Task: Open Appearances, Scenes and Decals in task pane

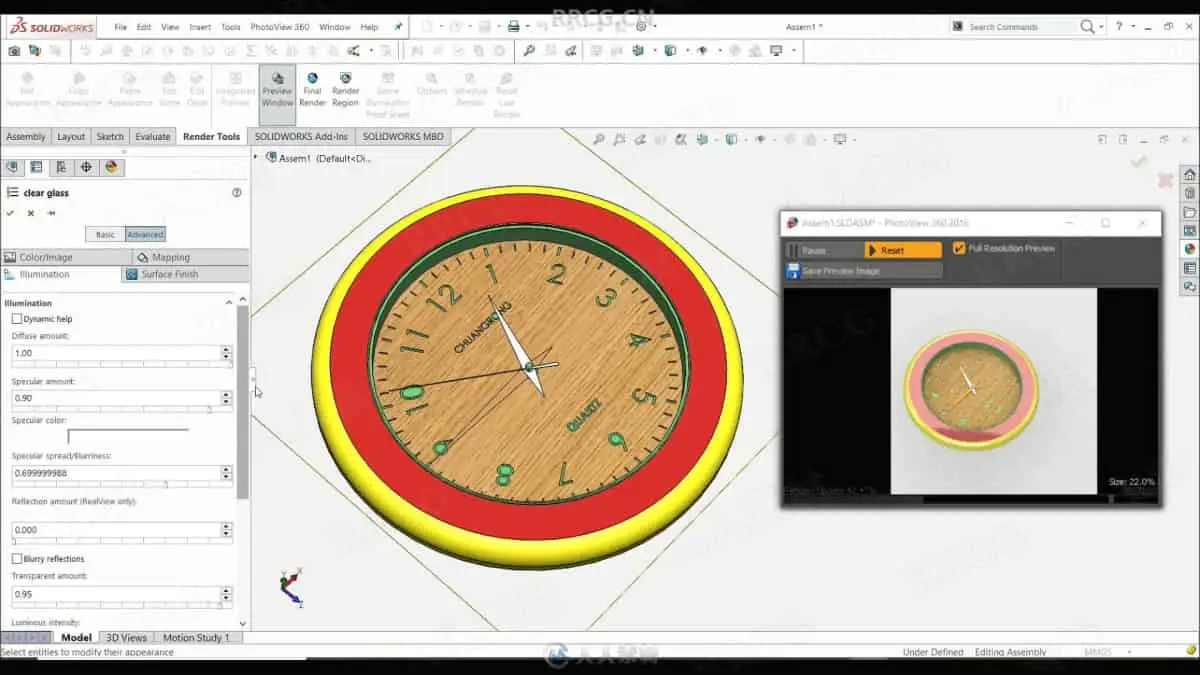Action: point(1189,249)
